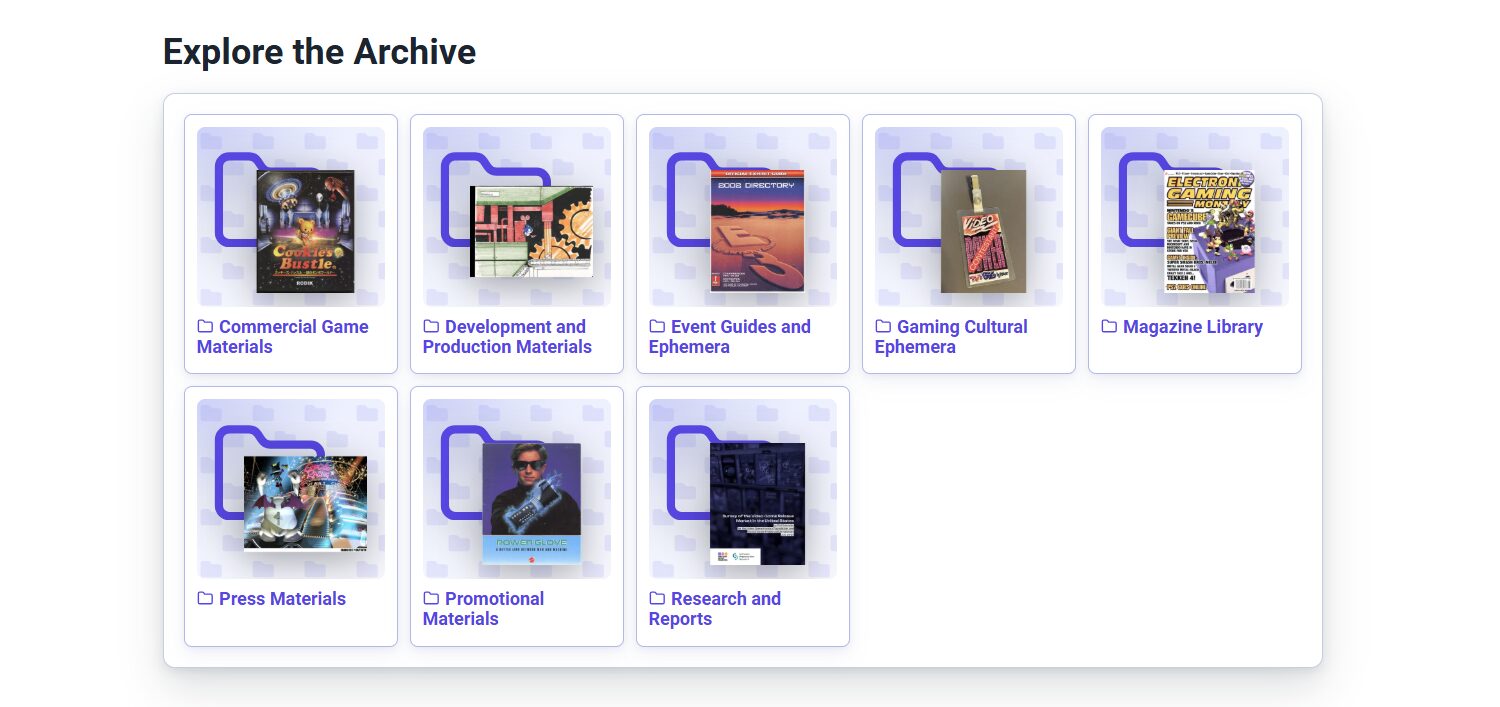Open the Research and Reports collection

715,608
